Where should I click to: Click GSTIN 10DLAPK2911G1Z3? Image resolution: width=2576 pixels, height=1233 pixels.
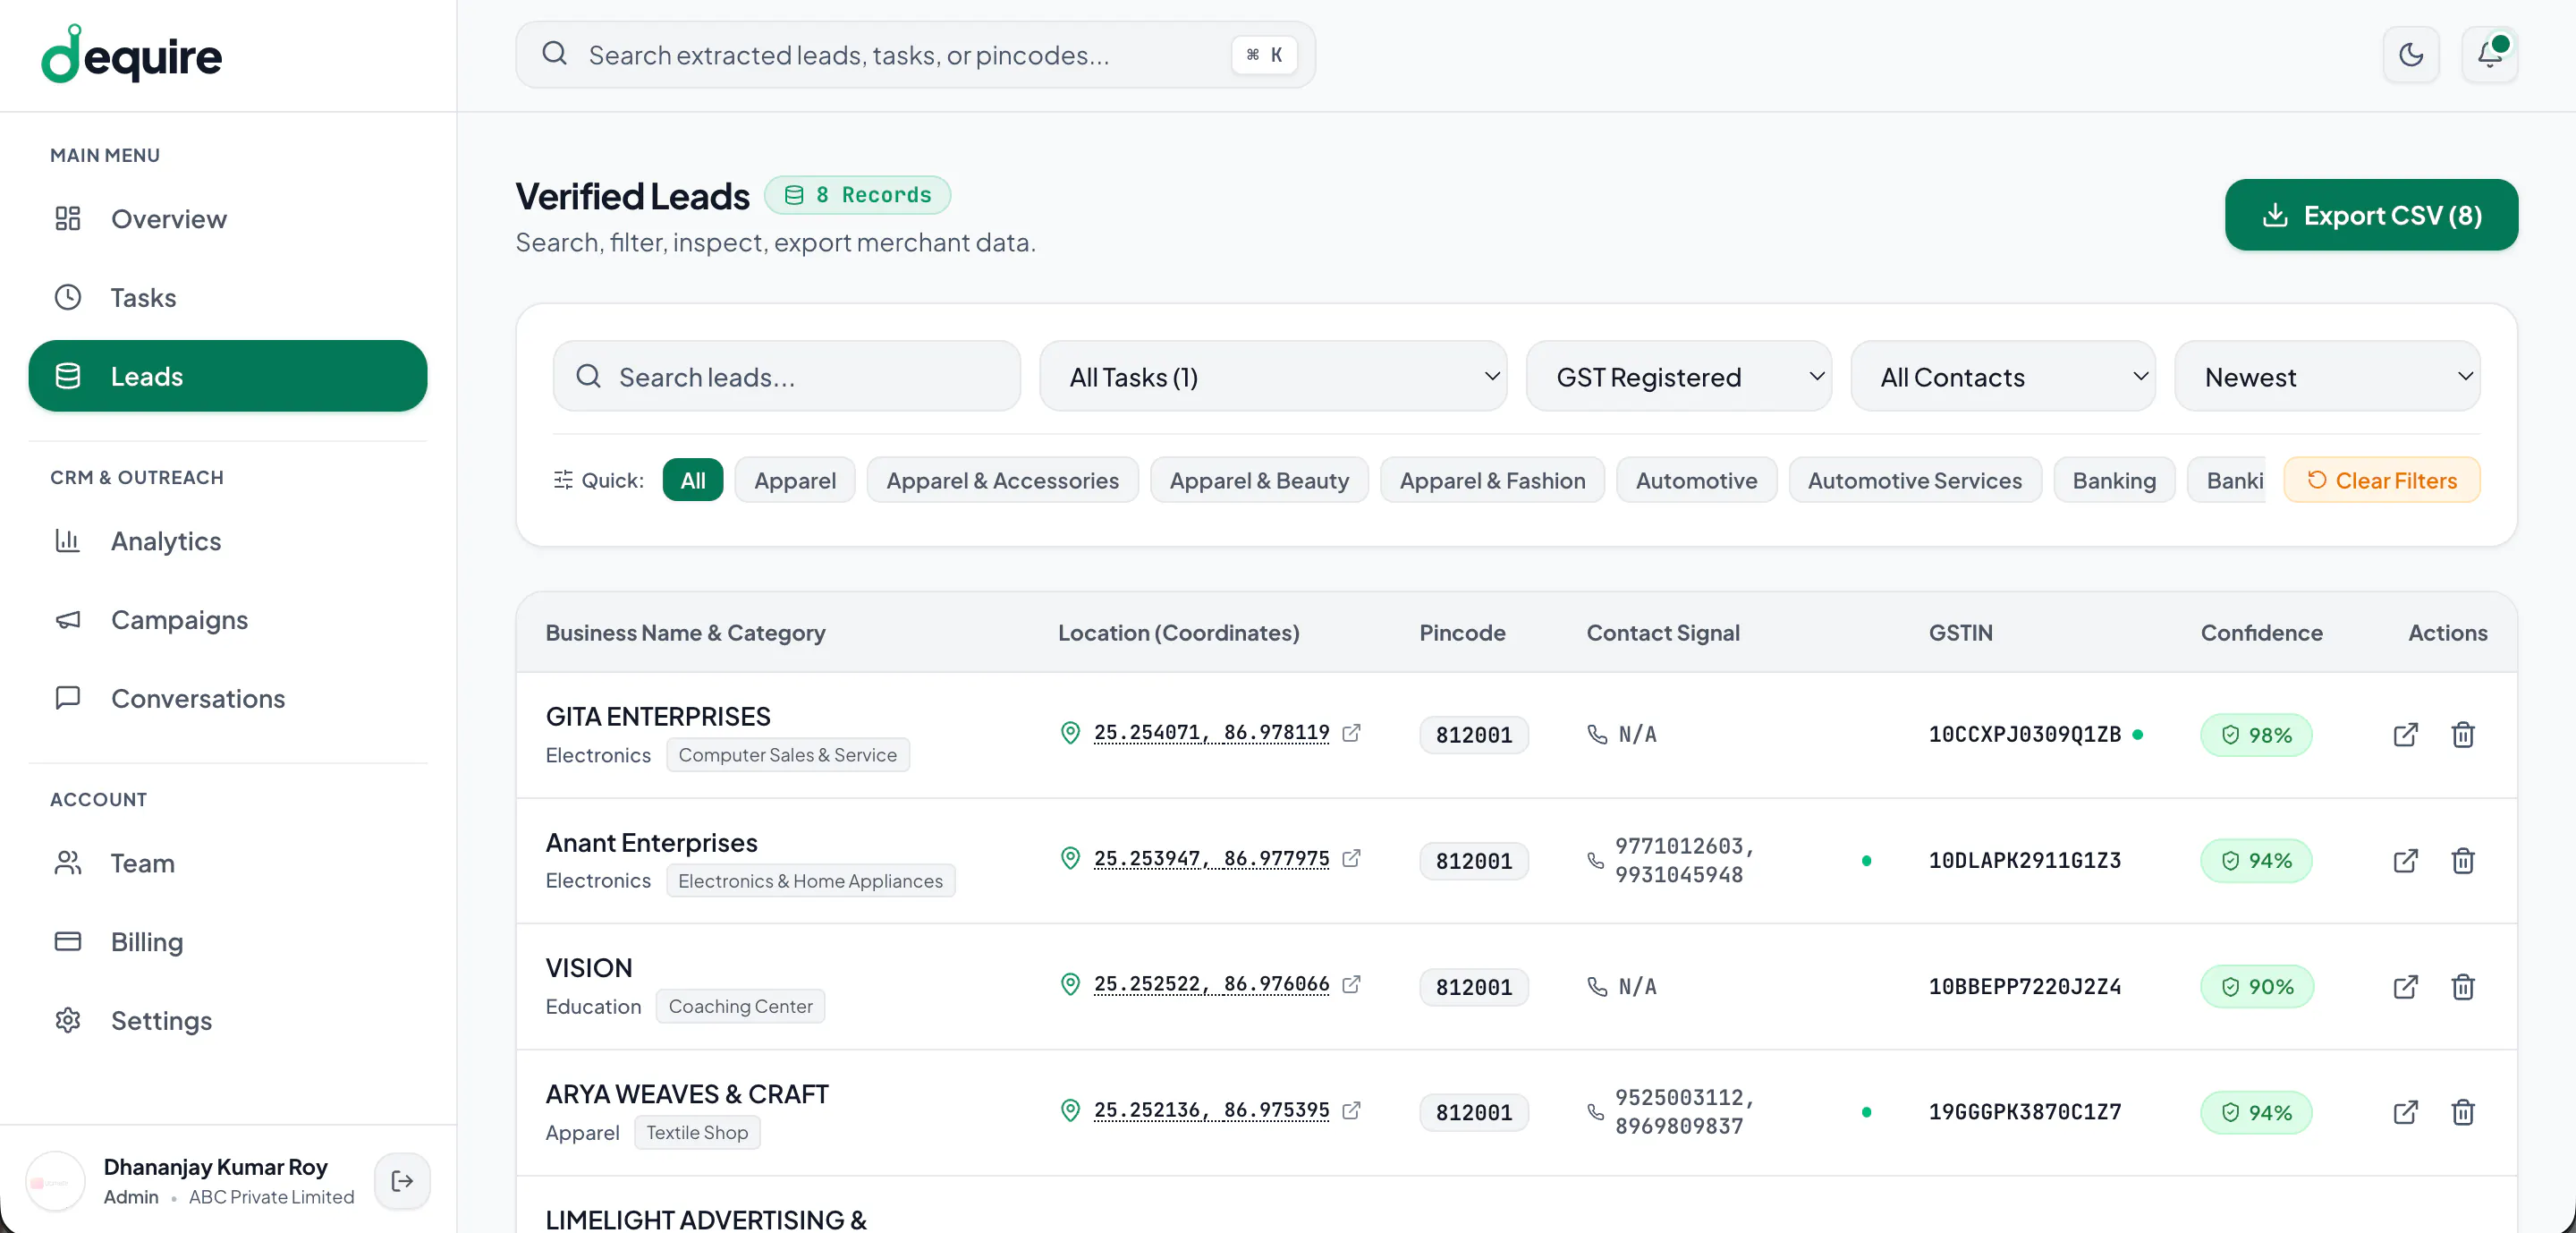coord(2024,861)
